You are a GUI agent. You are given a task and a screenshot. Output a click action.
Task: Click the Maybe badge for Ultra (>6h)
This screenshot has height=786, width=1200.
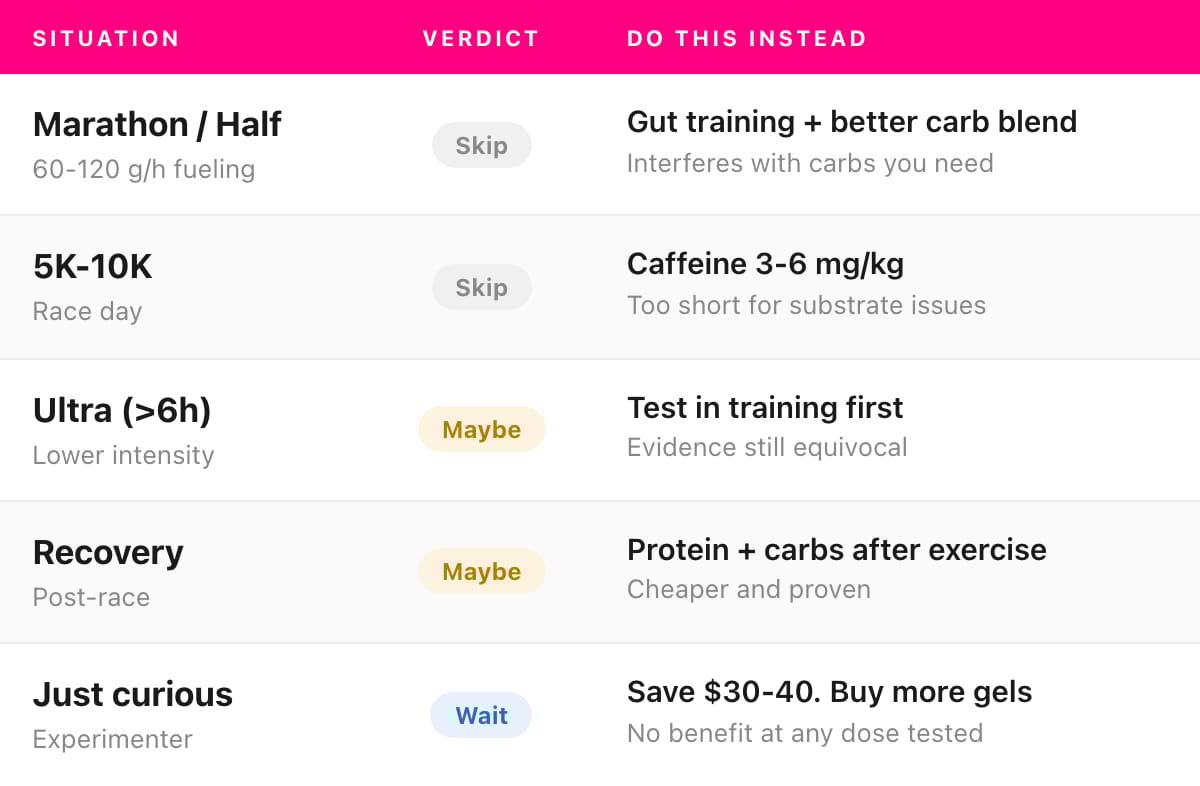481,429
